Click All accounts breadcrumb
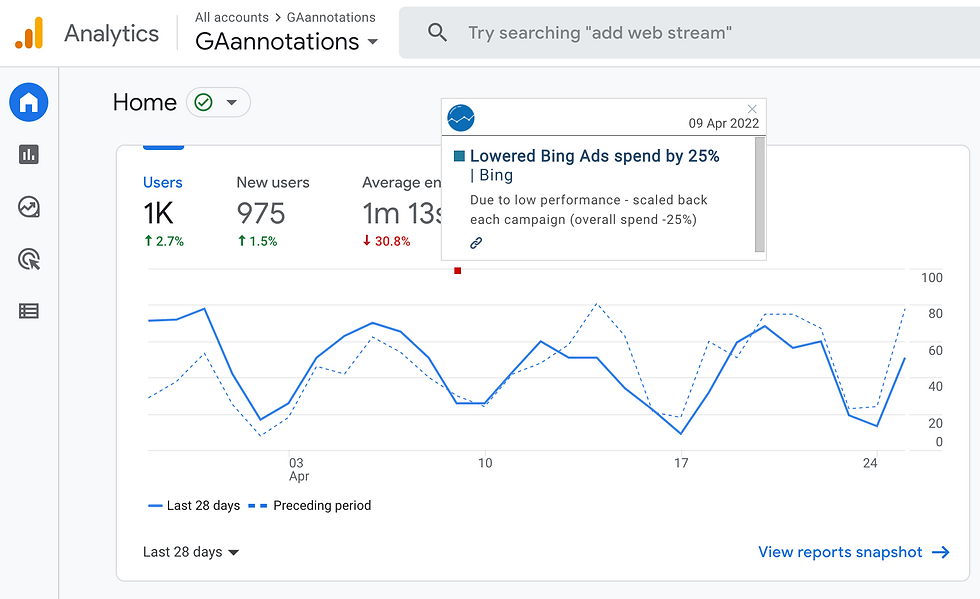Screen dimensions: 980x599 coord(232,18)
